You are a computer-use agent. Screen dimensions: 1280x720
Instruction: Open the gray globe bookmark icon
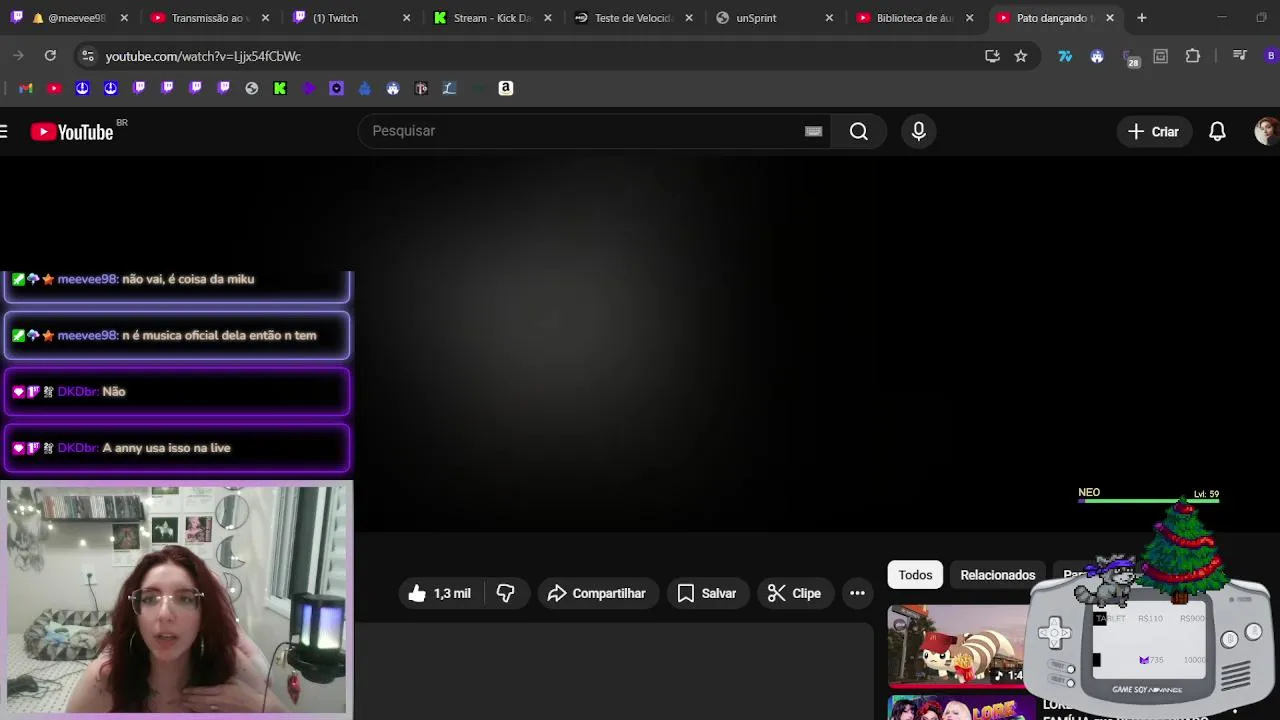click(252, 88)
